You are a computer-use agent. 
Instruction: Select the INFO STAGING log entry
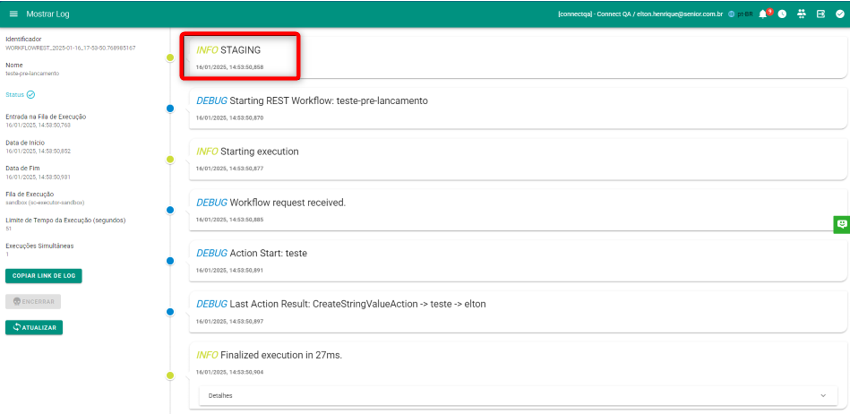(x=518, y=58)
